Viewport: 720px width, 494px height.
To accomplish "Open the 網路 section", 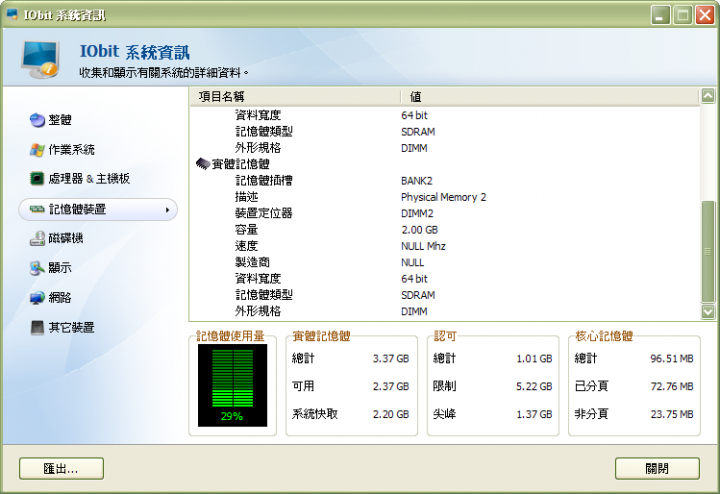I will [x=60, y=298].
